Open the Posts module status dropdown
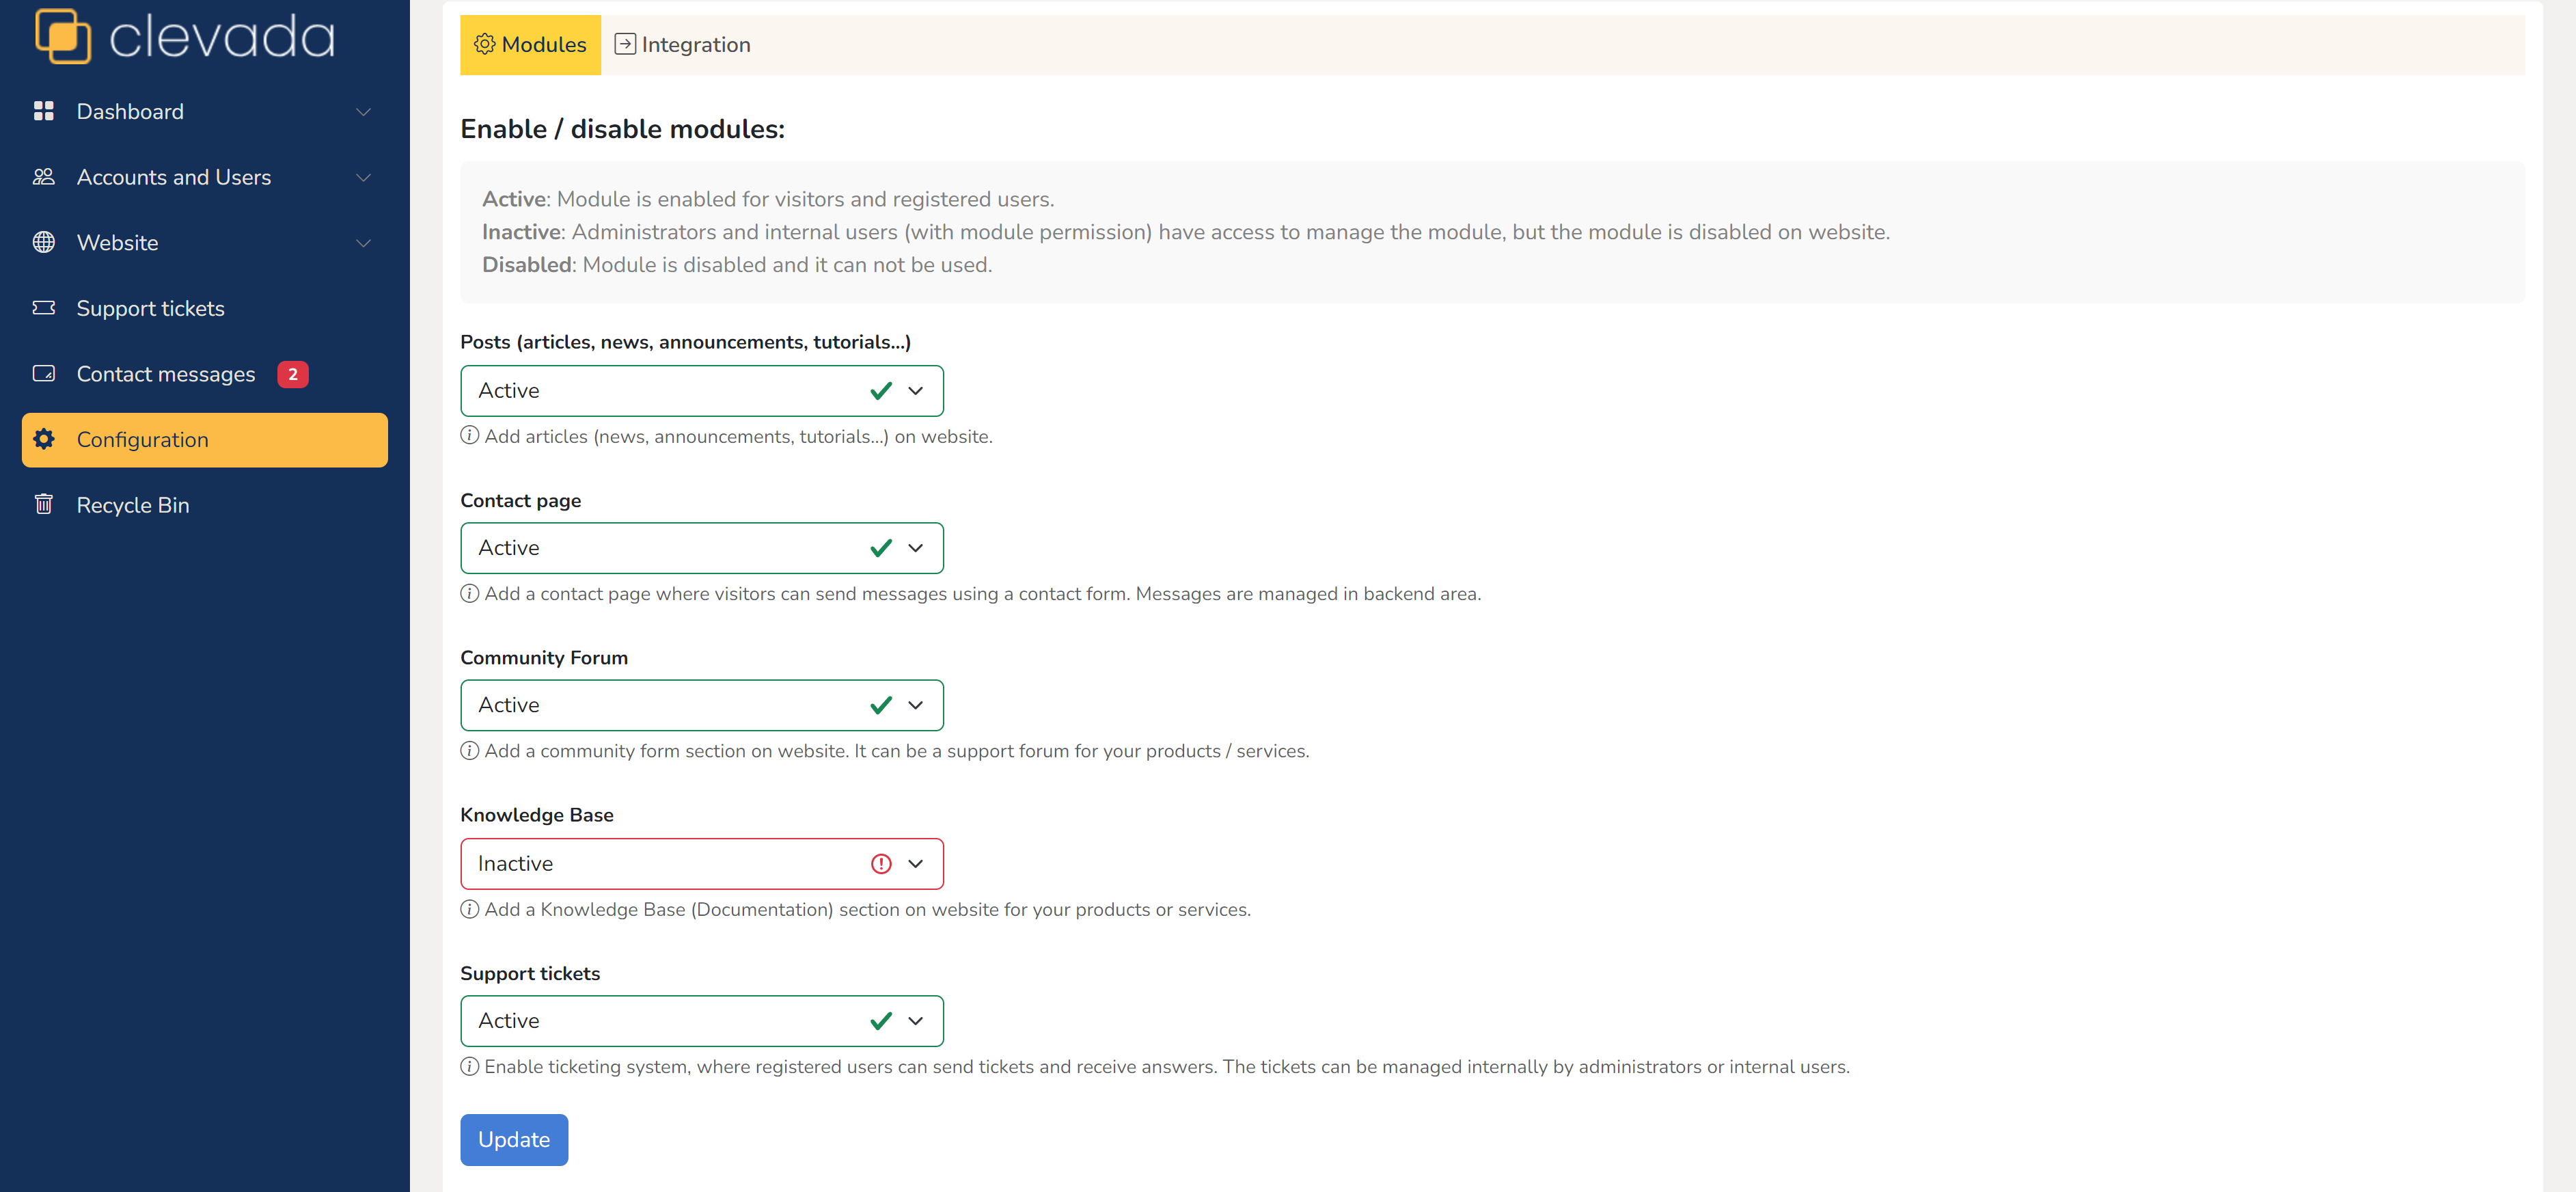The height and width of the screenshot is (1192, 2576). (702, 390)
